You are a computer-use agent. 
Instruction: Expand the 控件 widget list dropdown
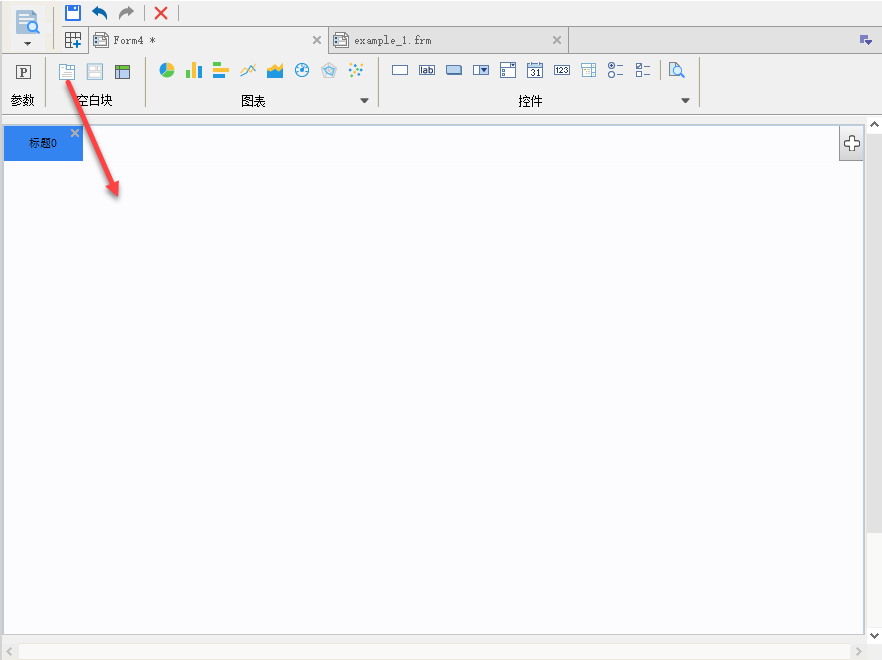[685, 101]
